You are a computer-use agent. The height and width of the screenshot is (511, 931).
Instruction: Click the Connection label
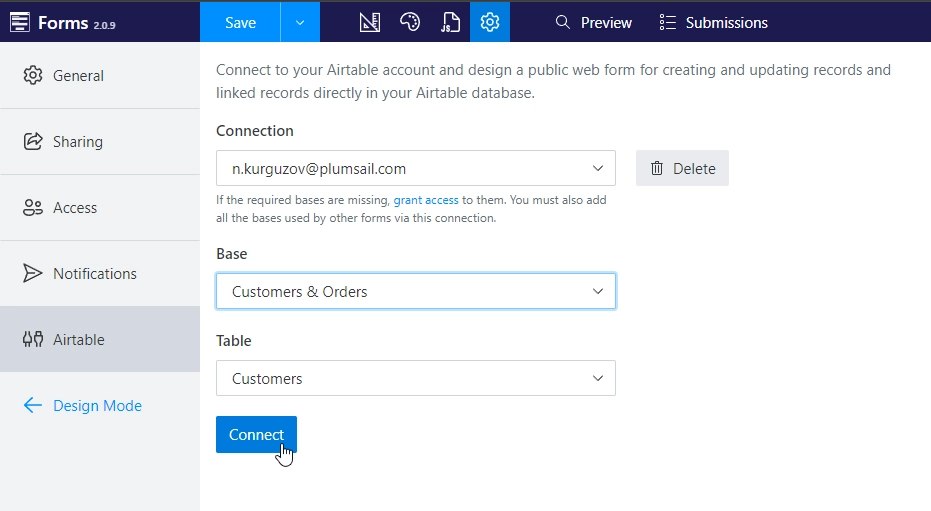[x=255, y=131]
